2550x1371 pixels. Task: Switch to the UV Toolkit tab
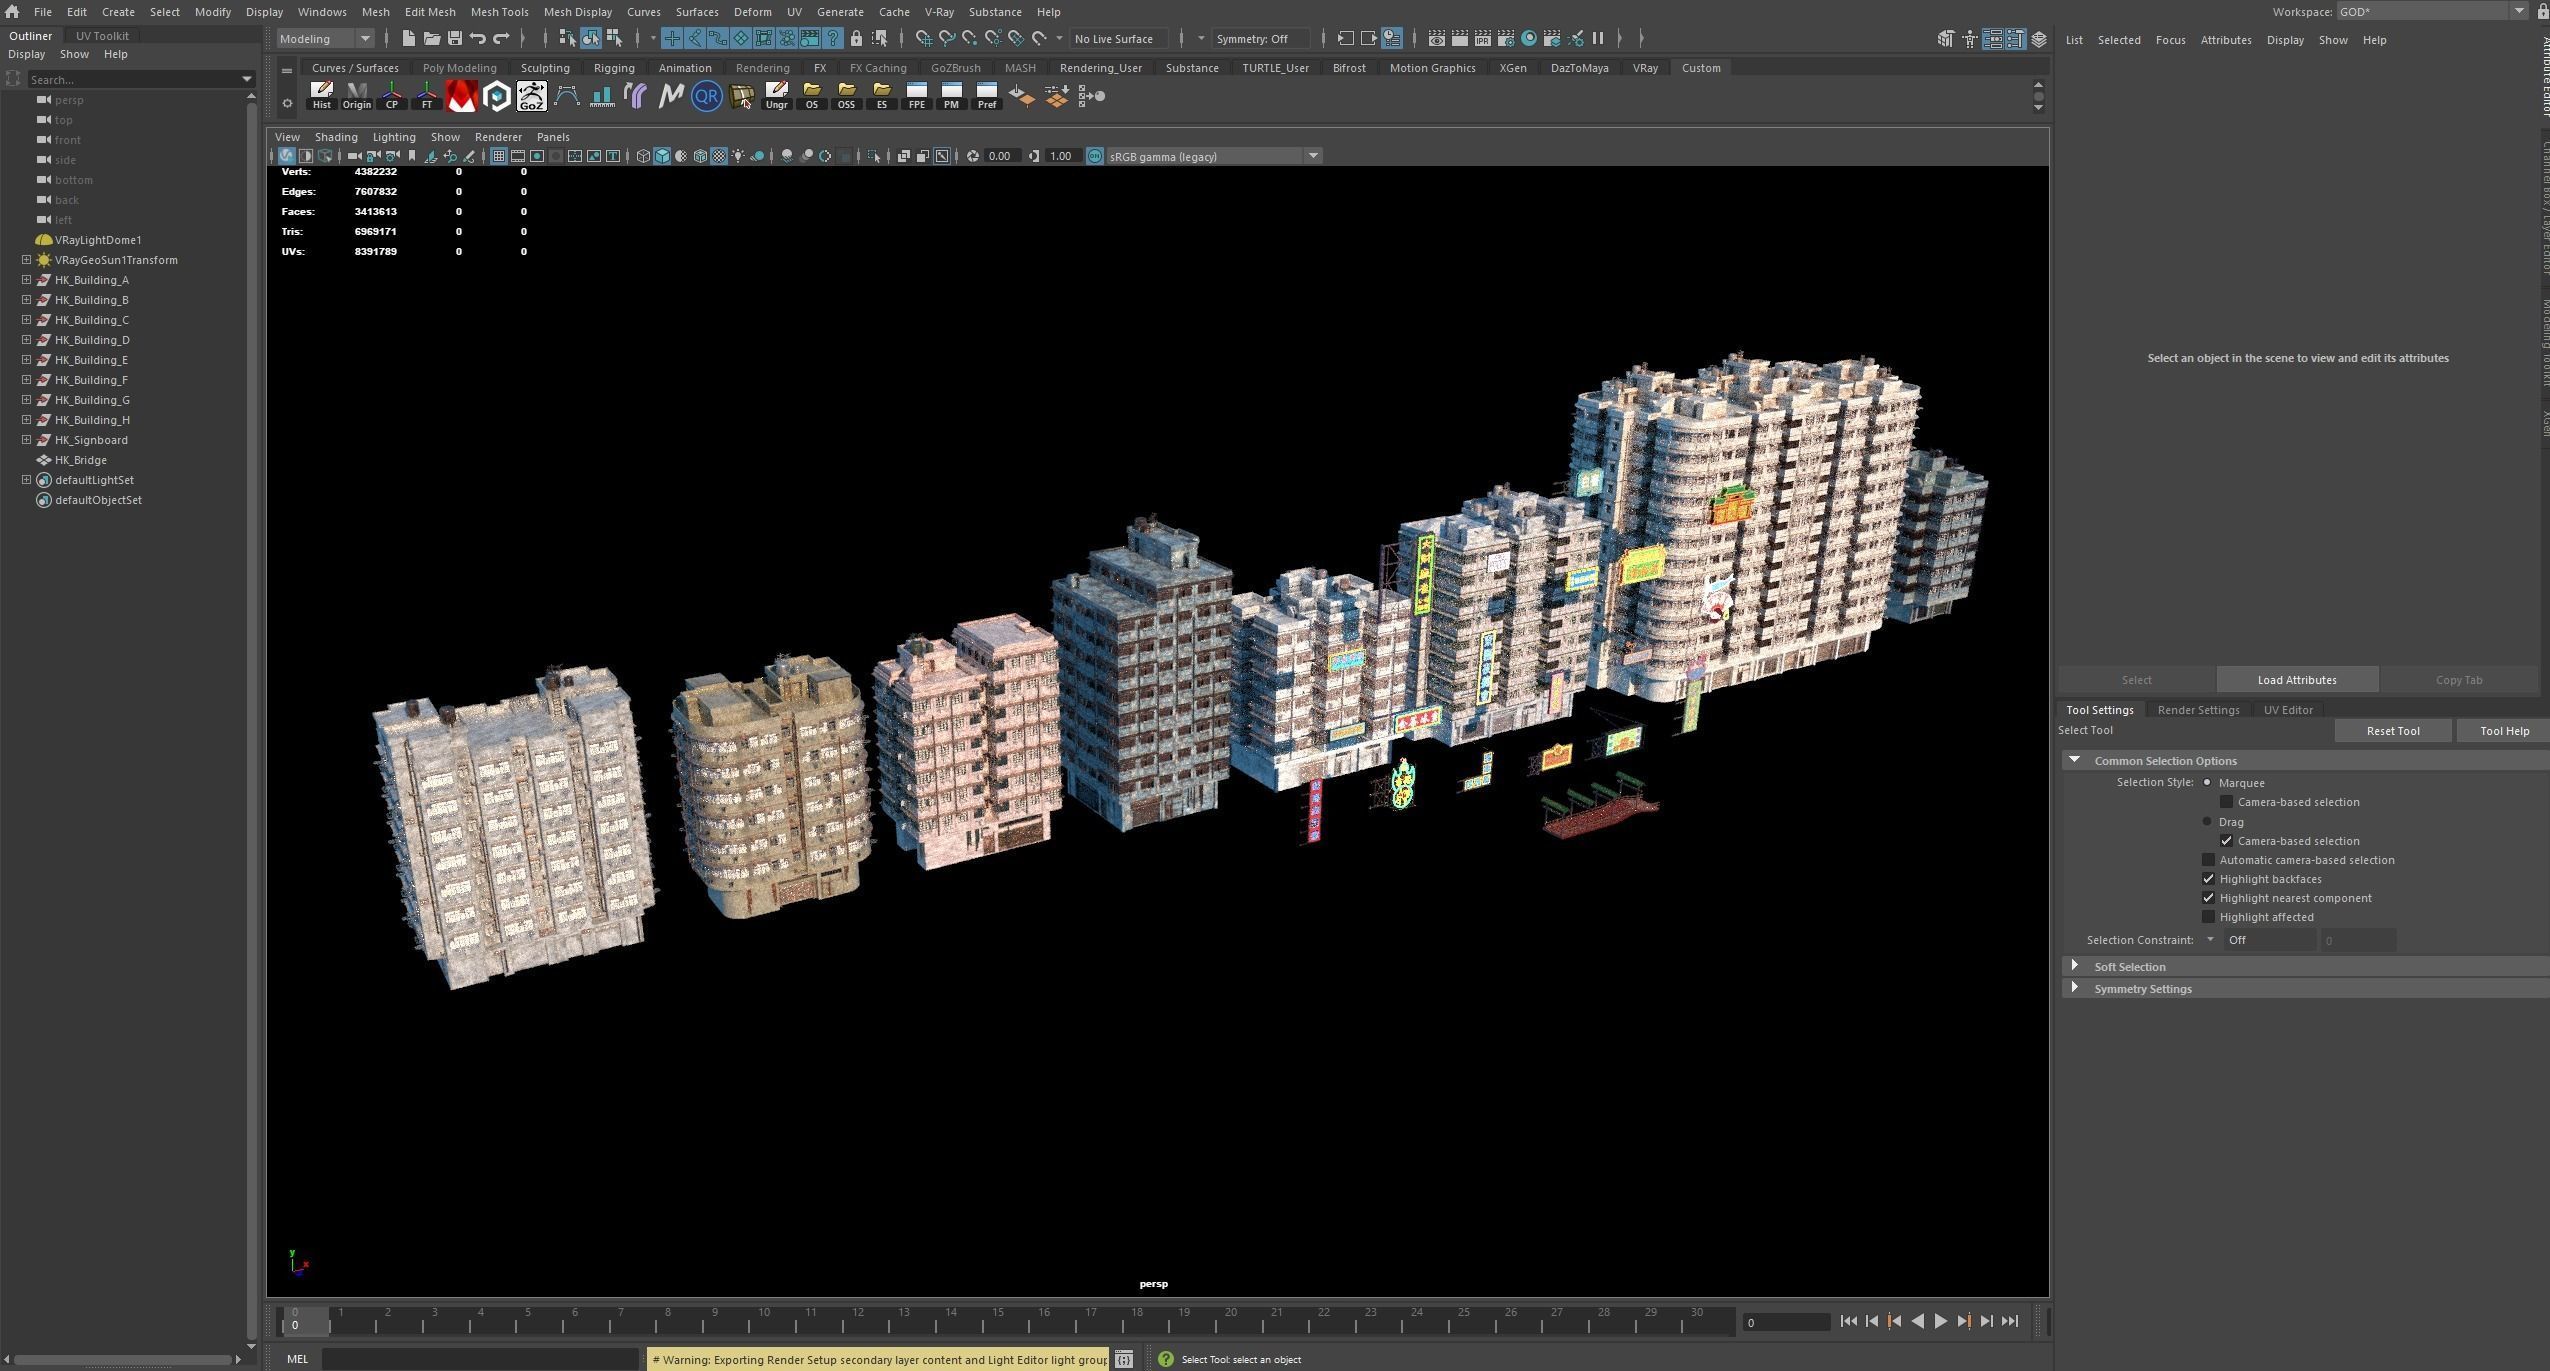[x=102, y=35]
